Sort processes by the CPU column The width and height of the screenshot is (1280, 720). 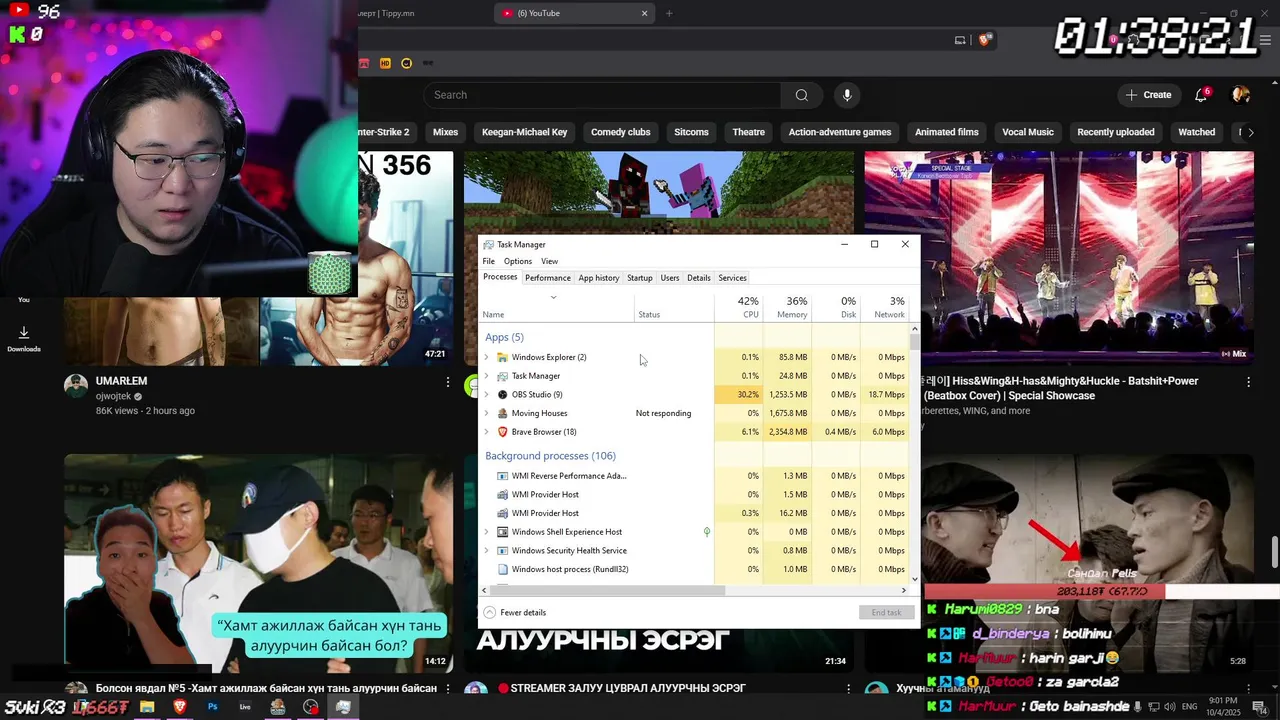click(x=738, y=307)
